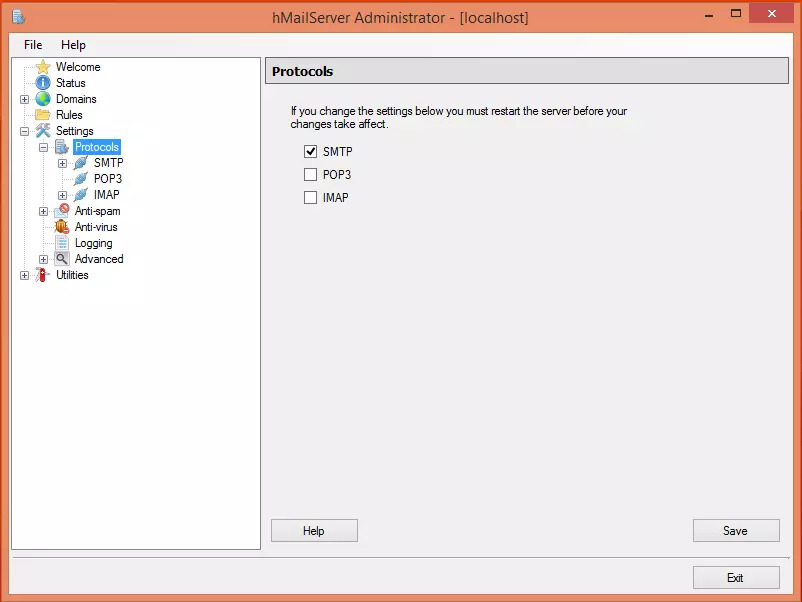The image size is (802, 602).
Task: Click the Save button
Action: point(735,531)
